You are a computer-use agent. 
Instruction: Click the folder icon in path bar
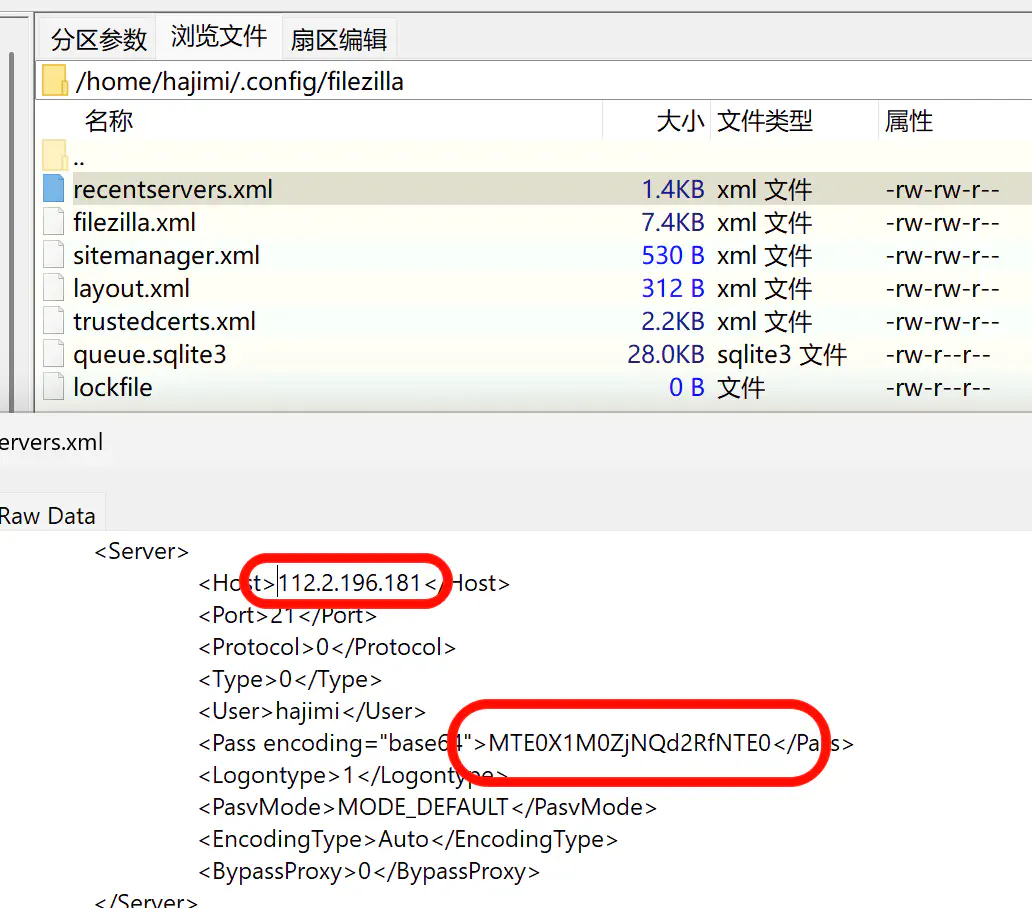click(x=55, y=81)
